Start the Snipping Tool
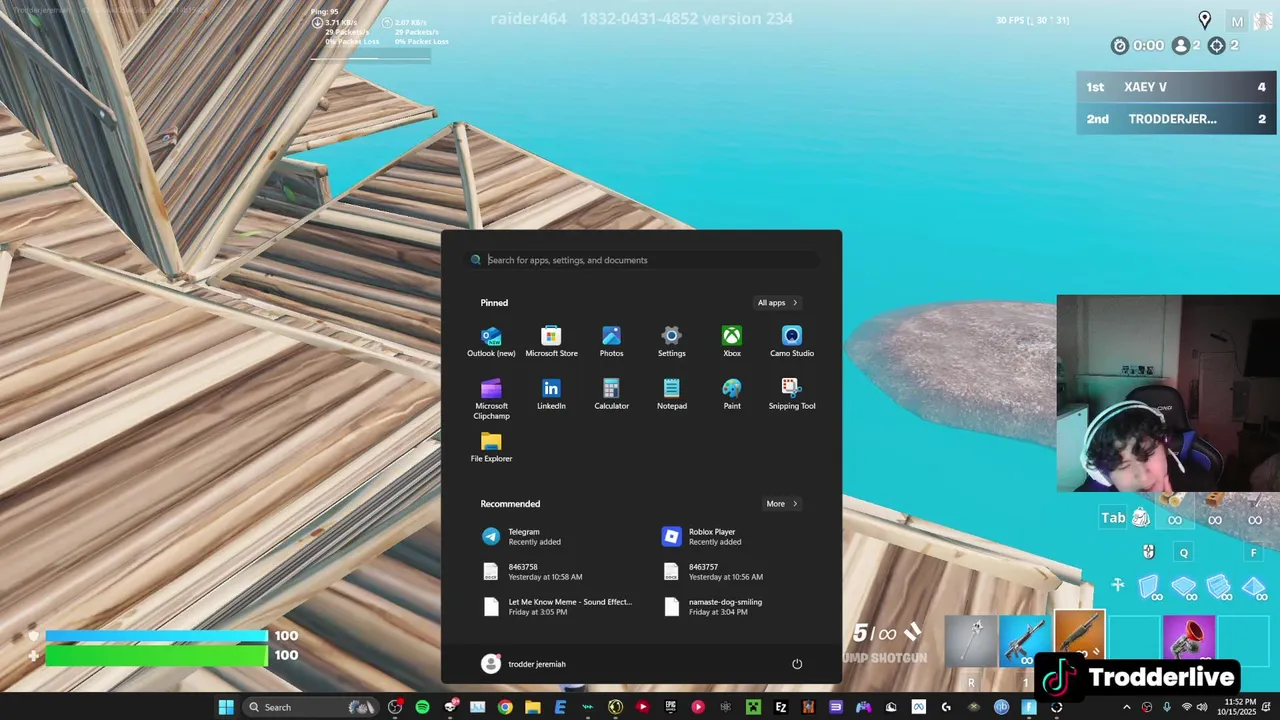 coord(792,394)
